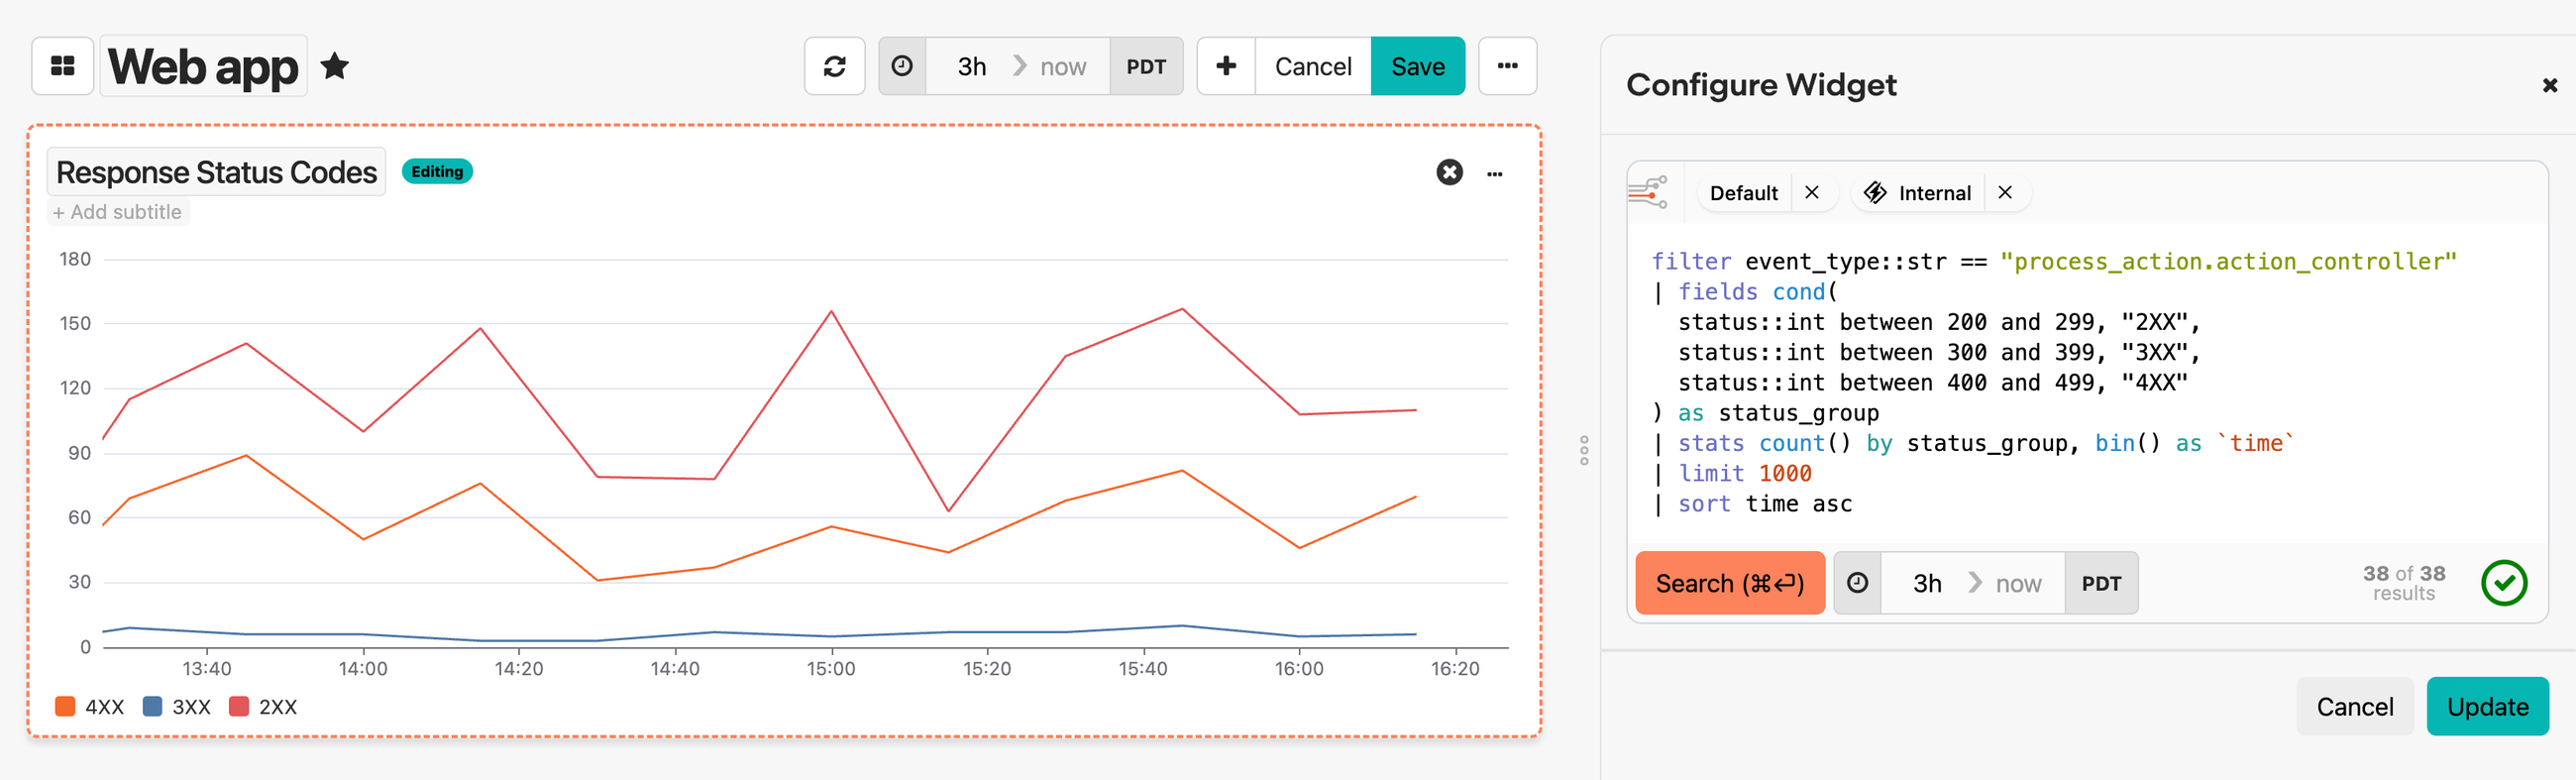Image resolution: width=2576 pixels, height=780 pixels.
Task: Toggle the 4XX series in legend
Action: coord(90,707)
